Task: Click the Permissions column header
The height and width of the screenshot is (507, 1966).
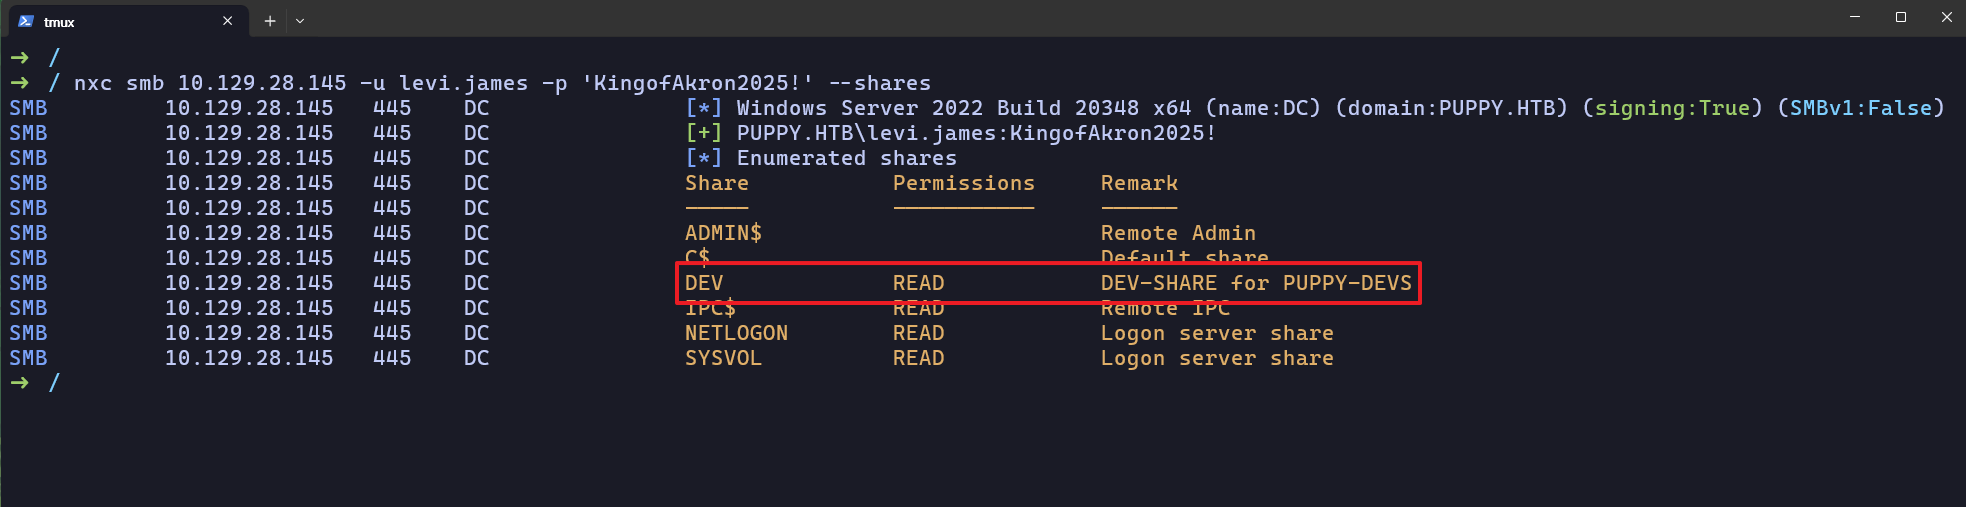Action: coord(963,183)
